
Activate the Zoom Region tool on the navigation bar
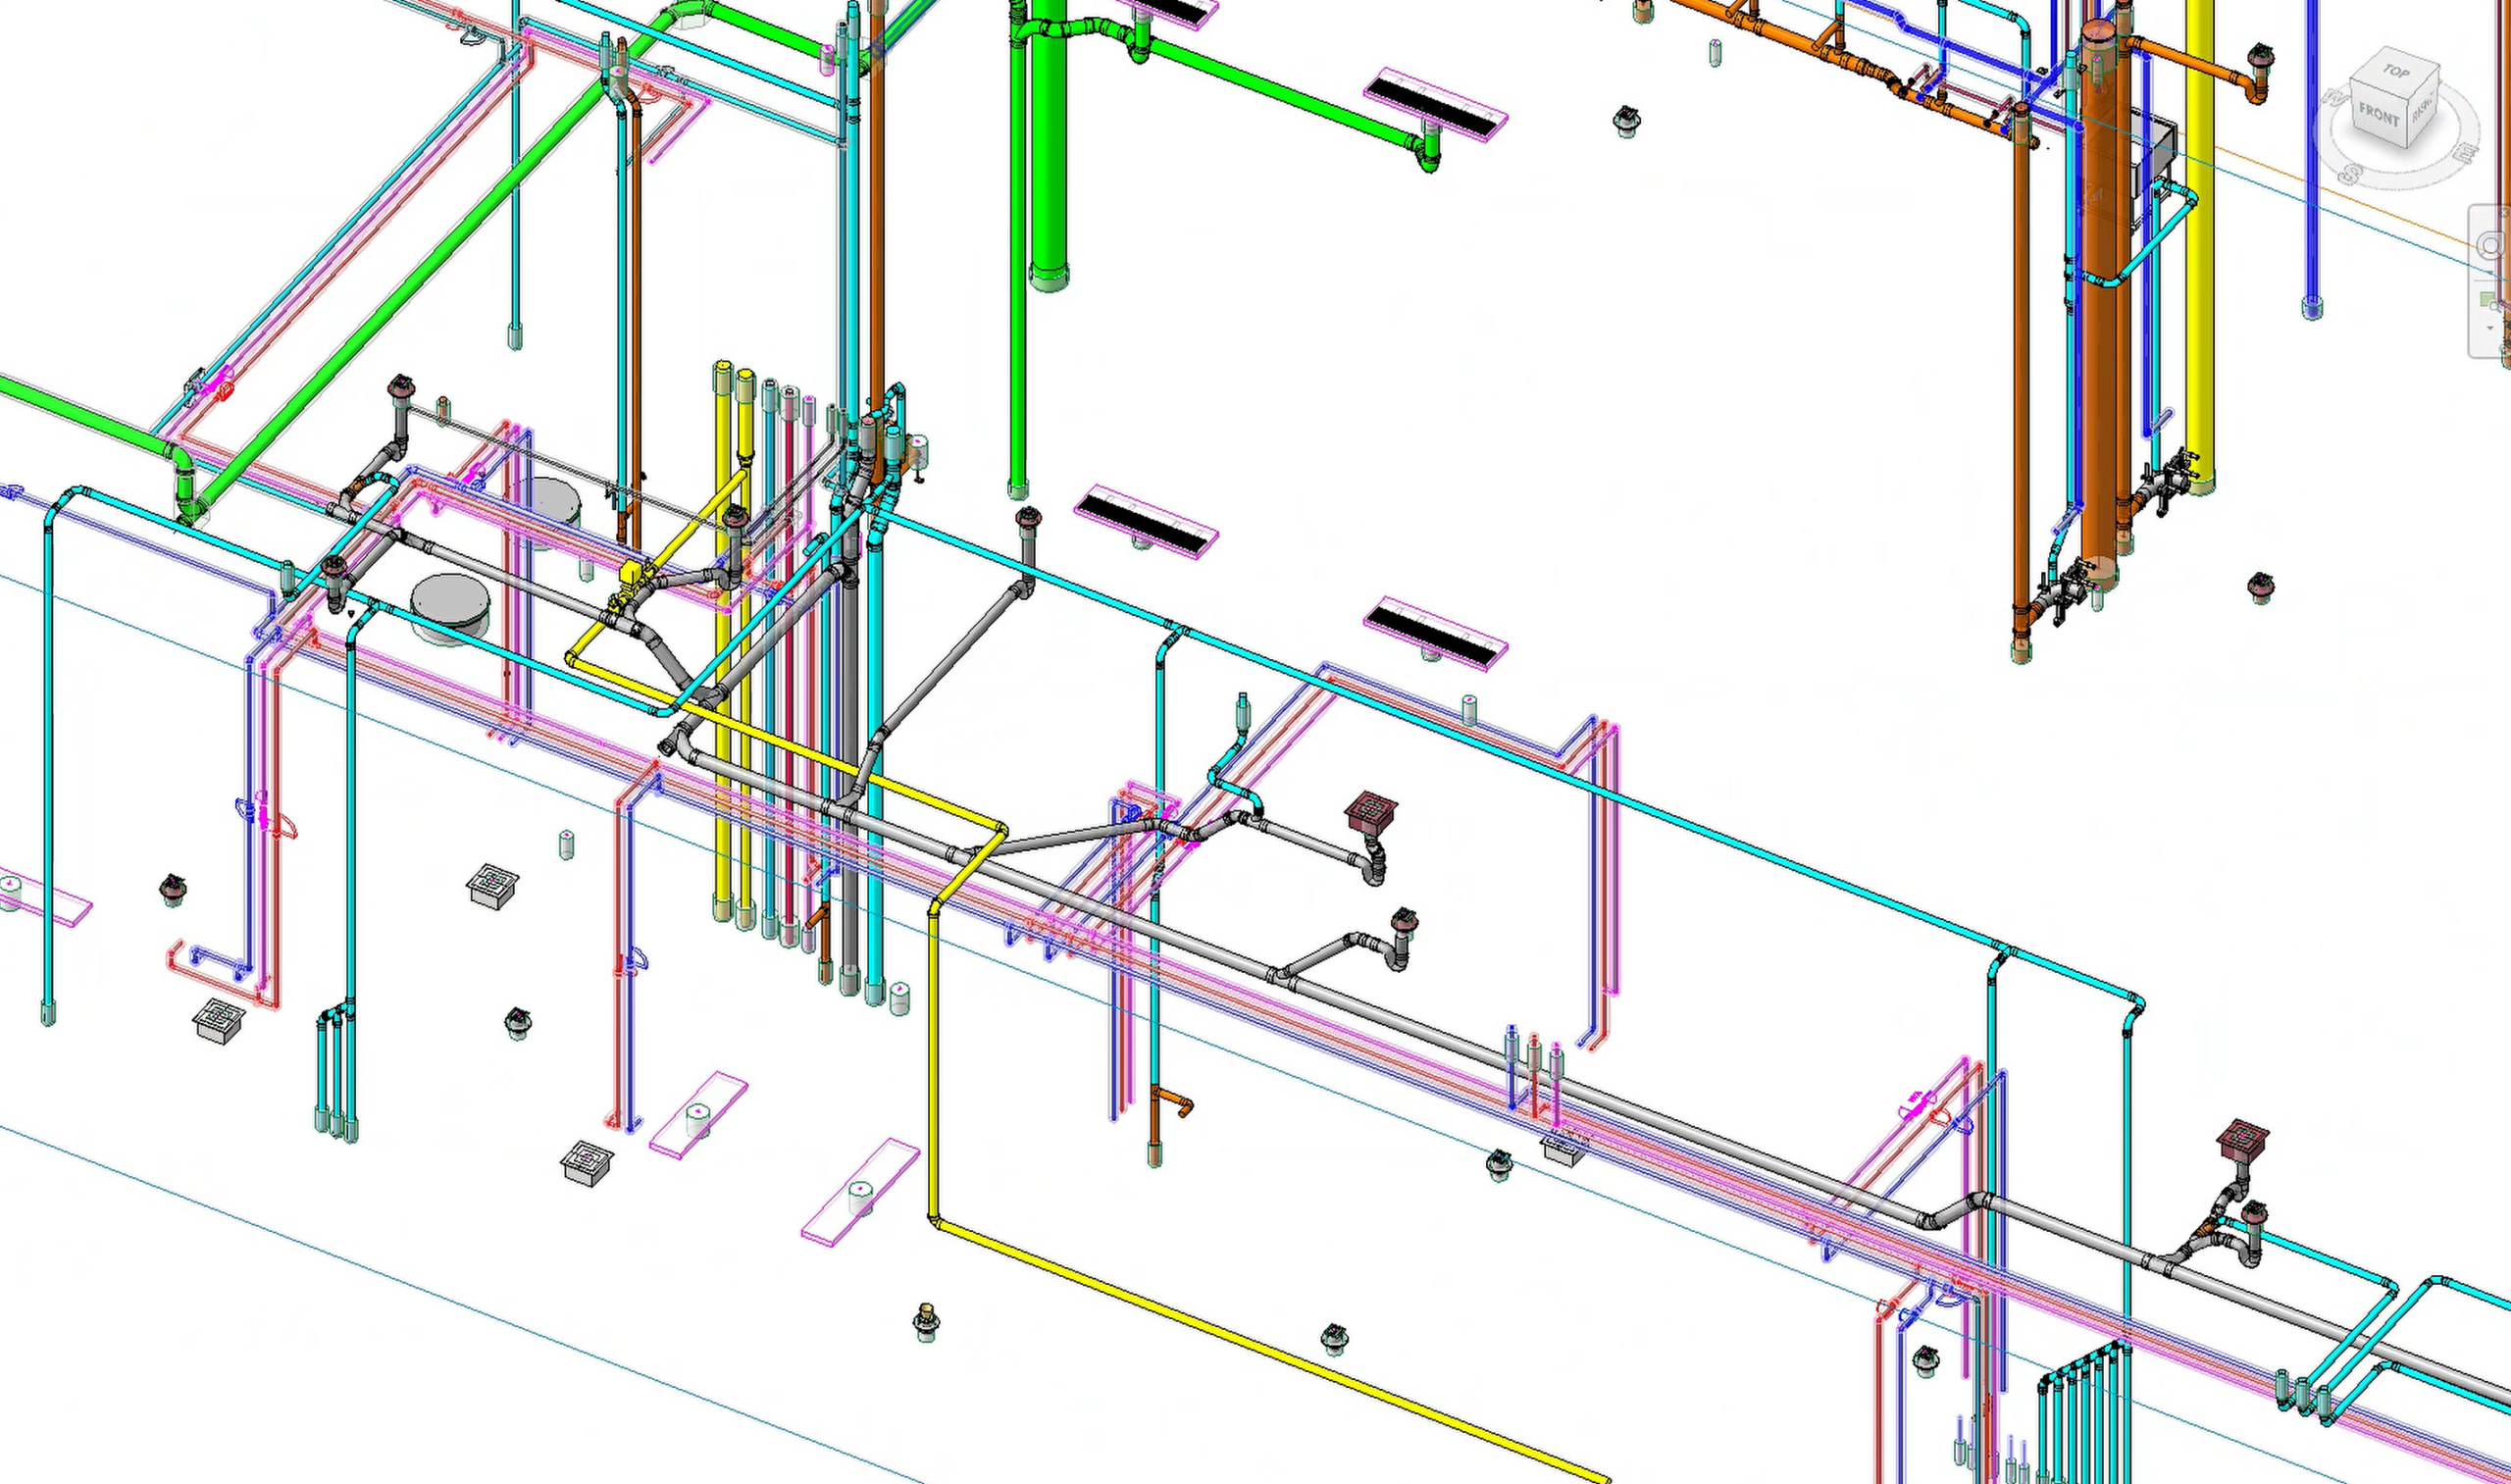pyautogui.click(x=2490, y=301)
